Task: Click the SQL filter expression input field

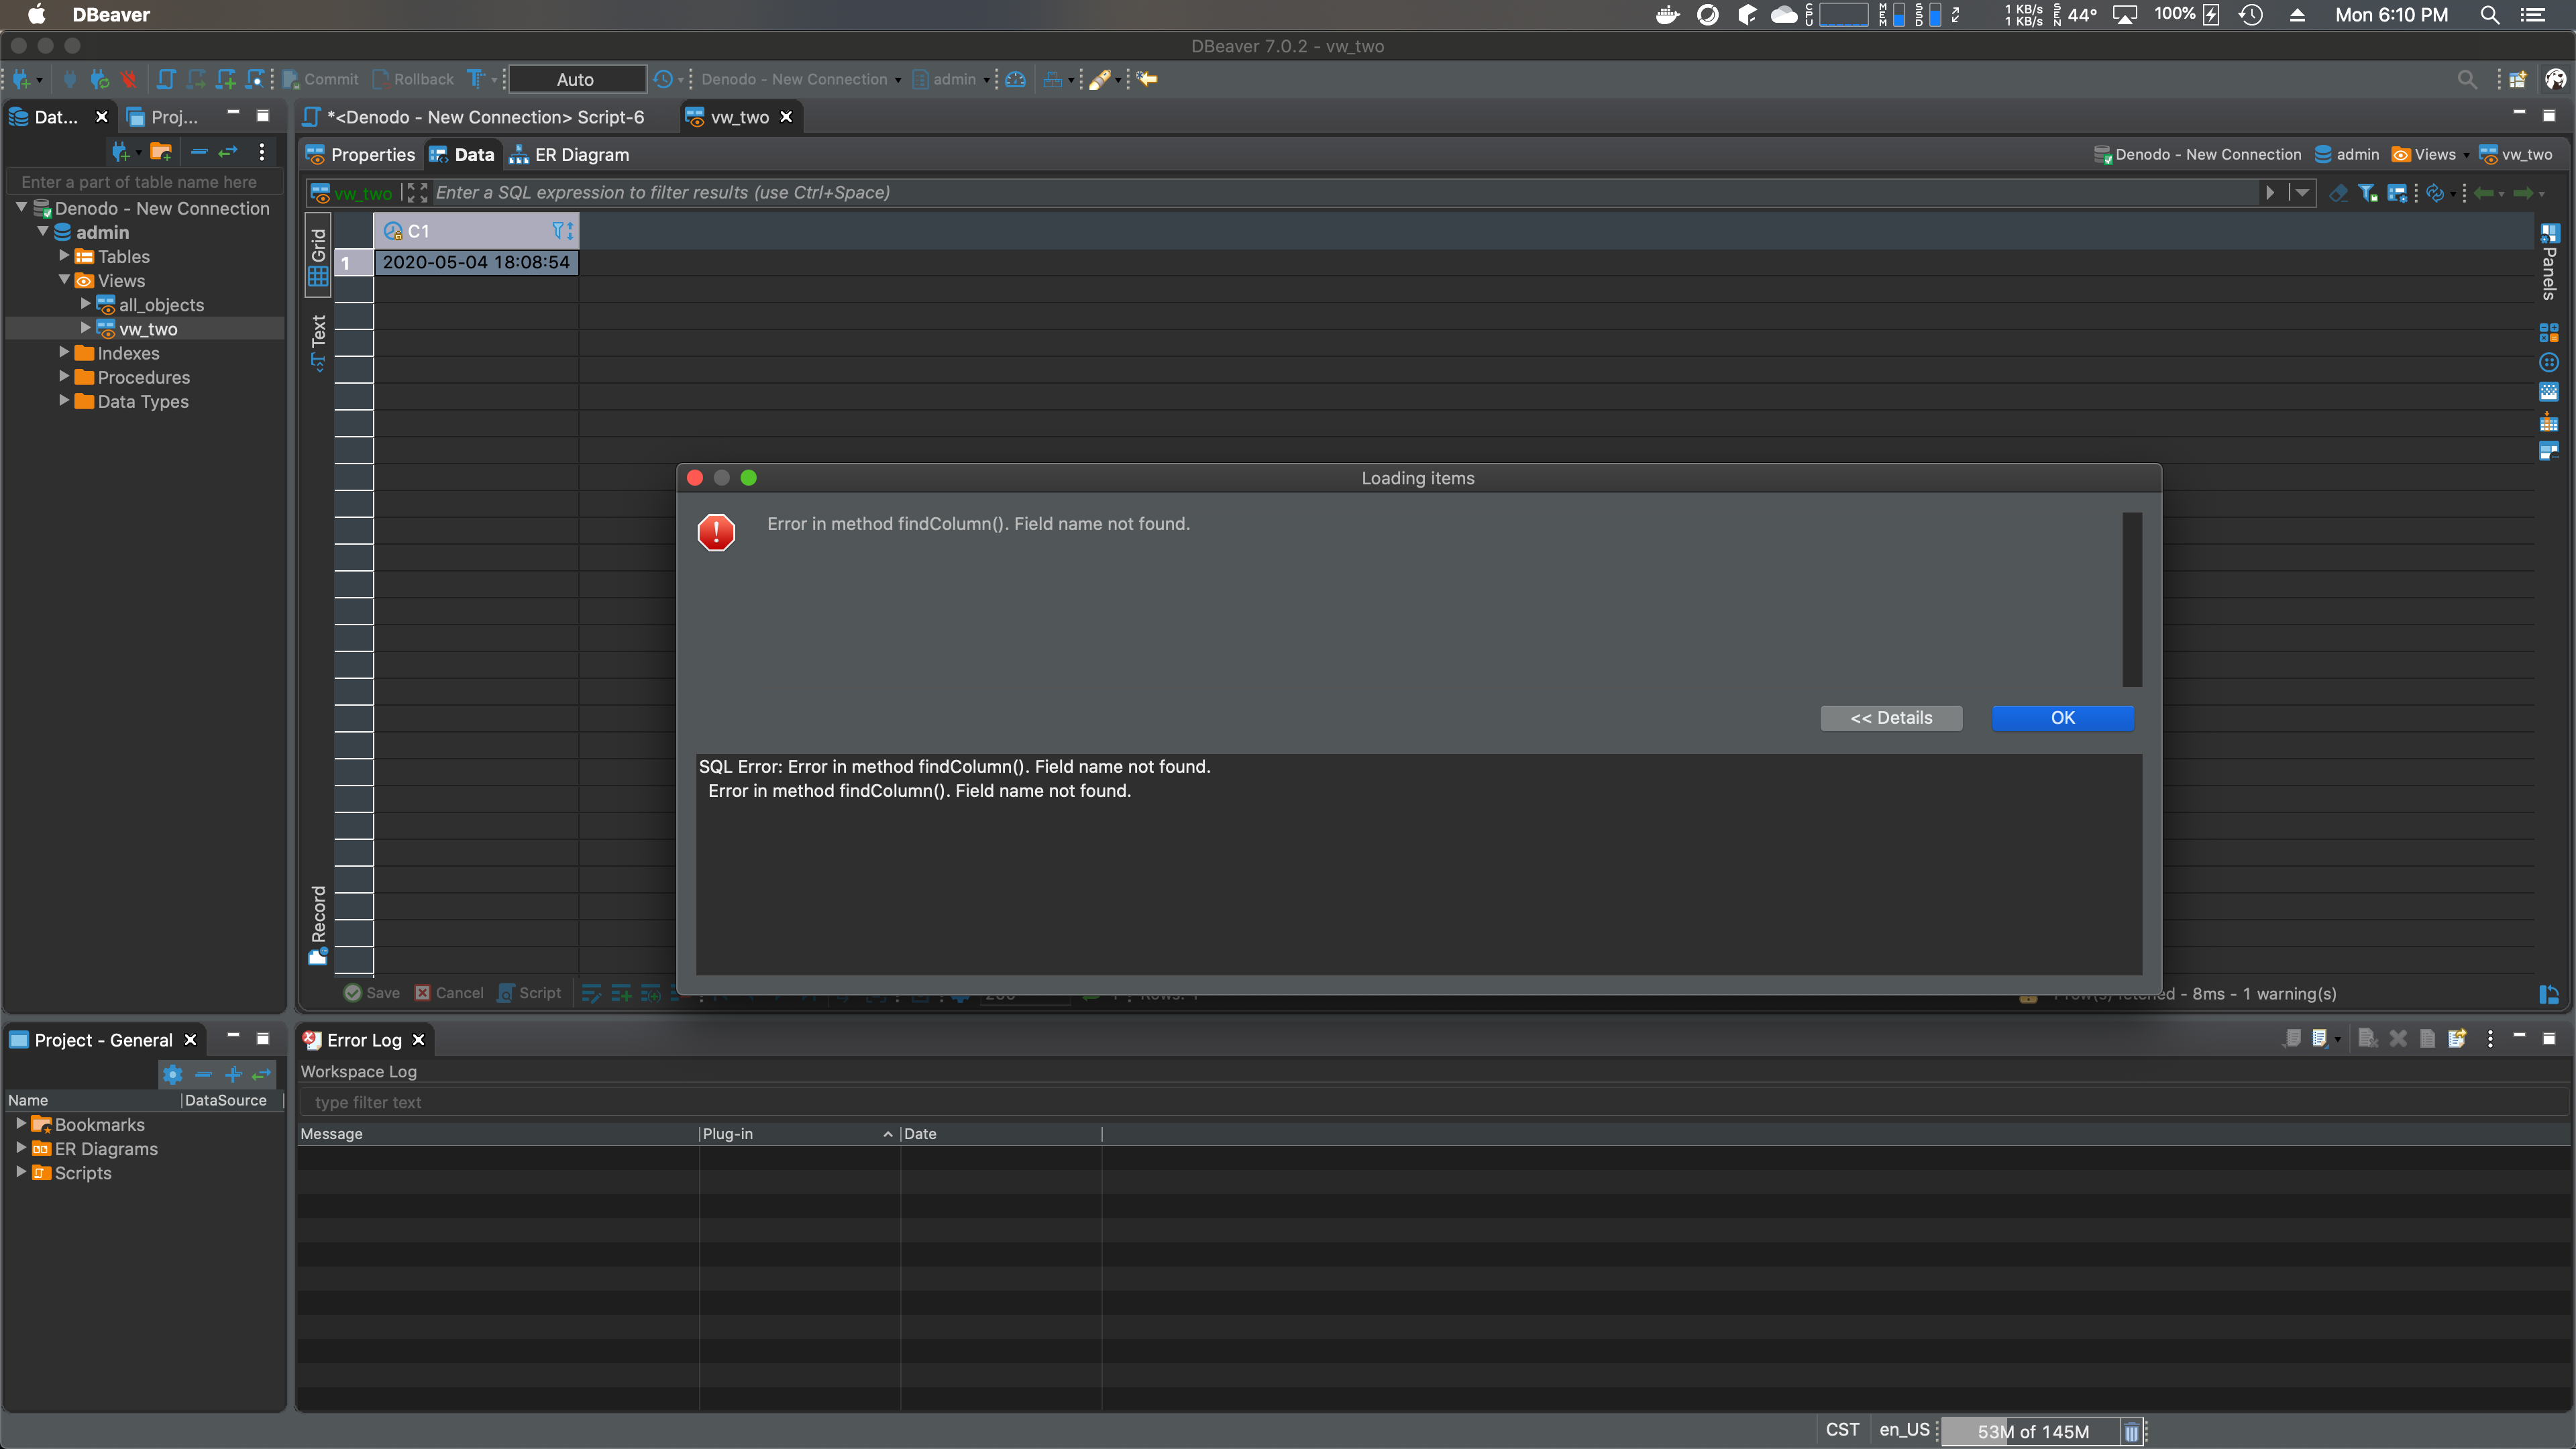Action: [x=1000, y=192]
